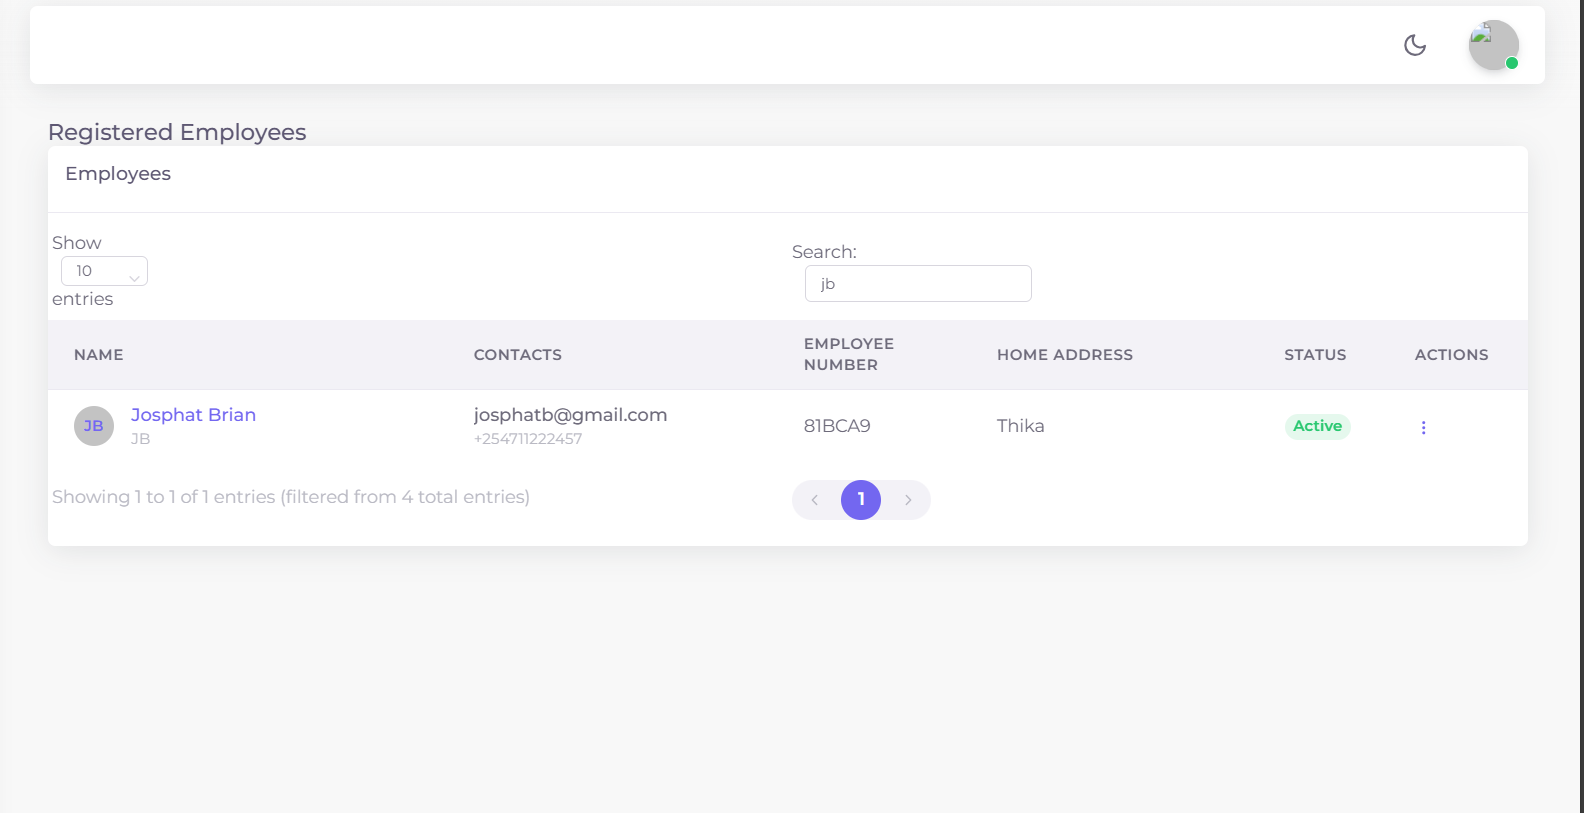Image resolution: width=1584 pixels, height=813 pixels.
Task: Click the Active status badge
Action: click(x=1317, y=426)
